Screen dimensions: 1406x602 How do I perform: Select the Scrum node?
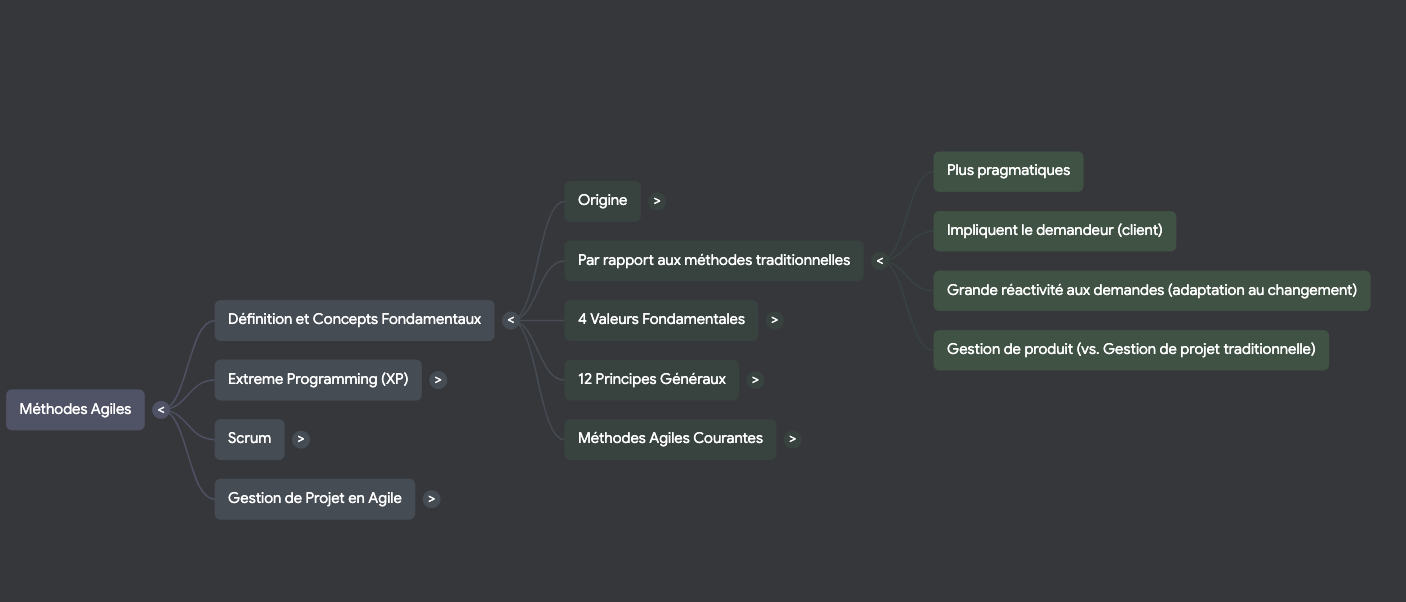pos(249,439)
